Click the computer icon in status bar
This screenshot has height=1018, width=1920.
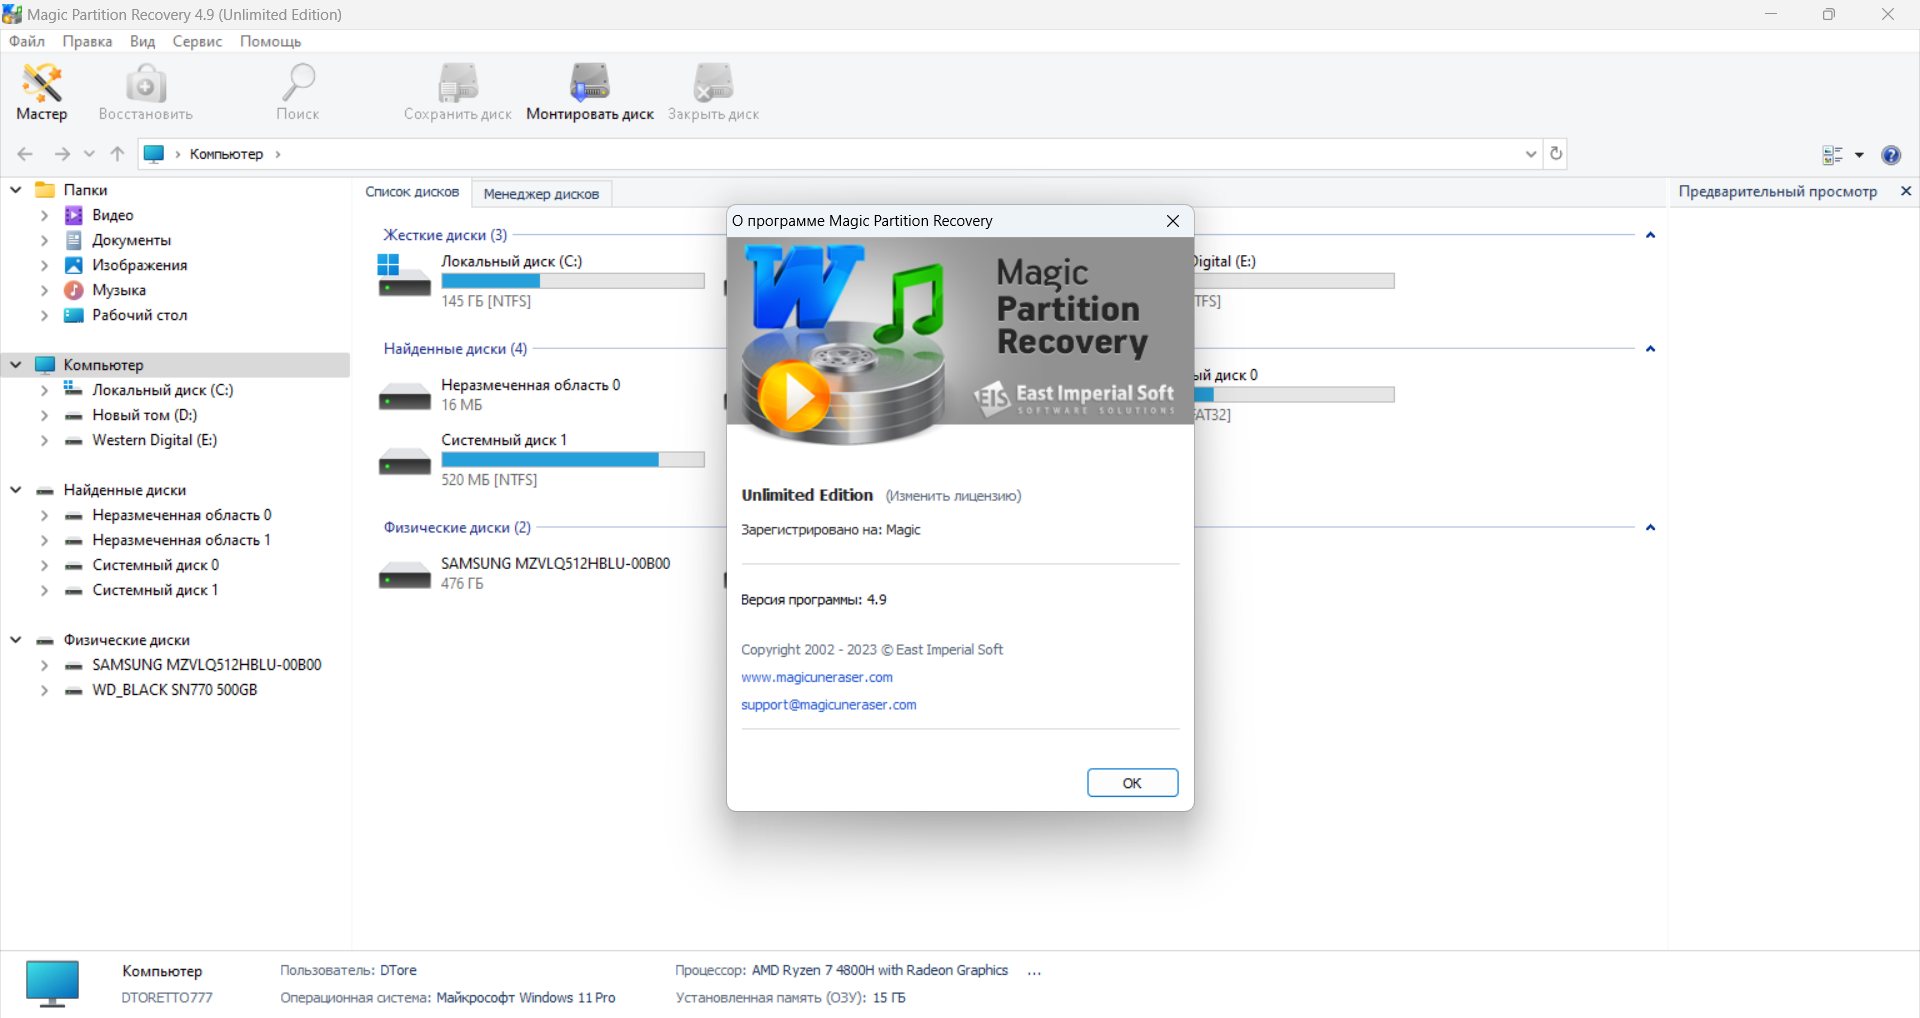[52, 983]
